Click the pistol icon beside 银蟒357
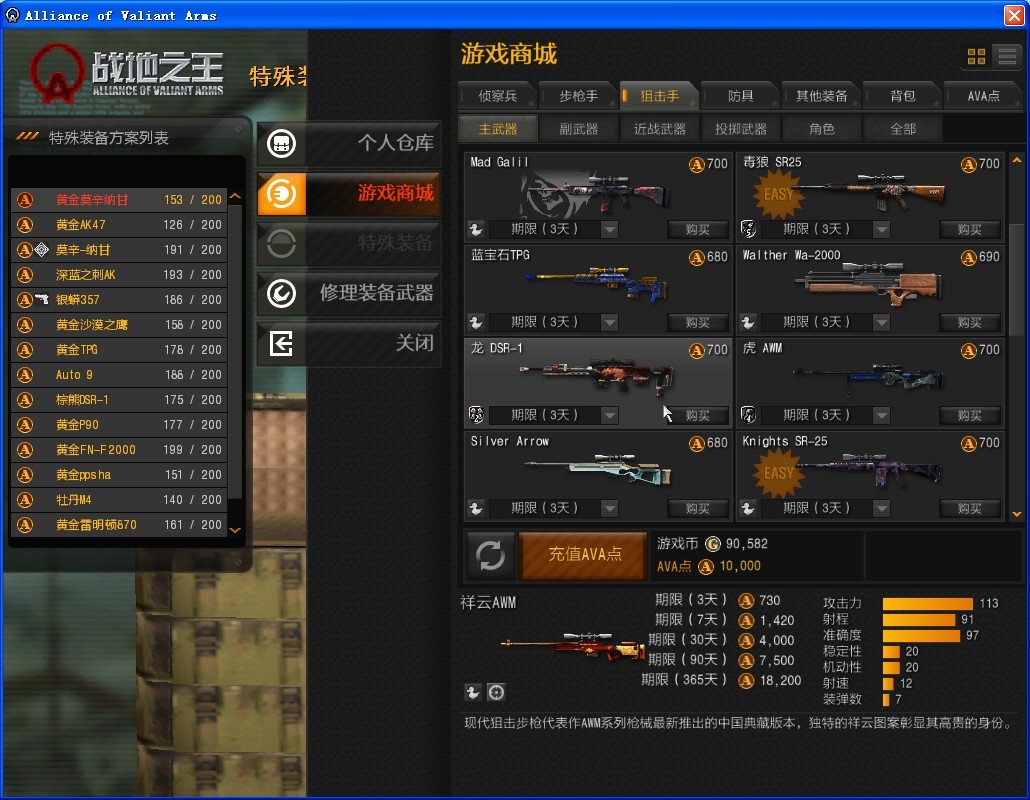 click(x=42, y=300)
